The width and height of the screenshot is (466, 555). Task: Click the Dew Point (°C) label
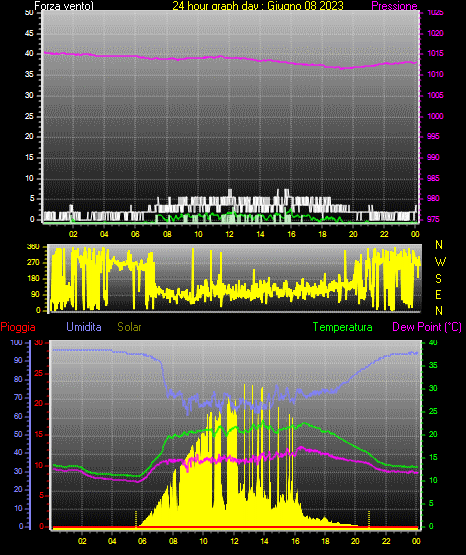427,327
